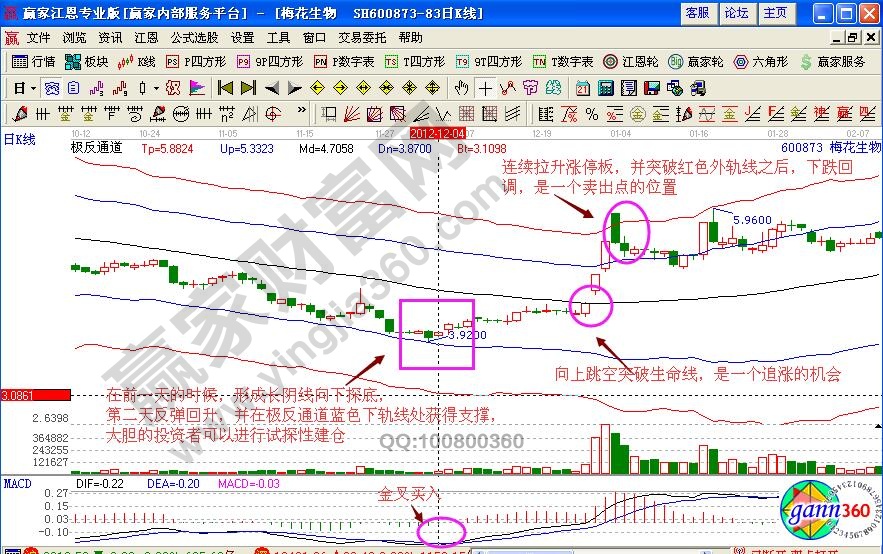Jump to last bar with green skip-forward arrow
The image size is (883, 554).
[x=248, y=88]
